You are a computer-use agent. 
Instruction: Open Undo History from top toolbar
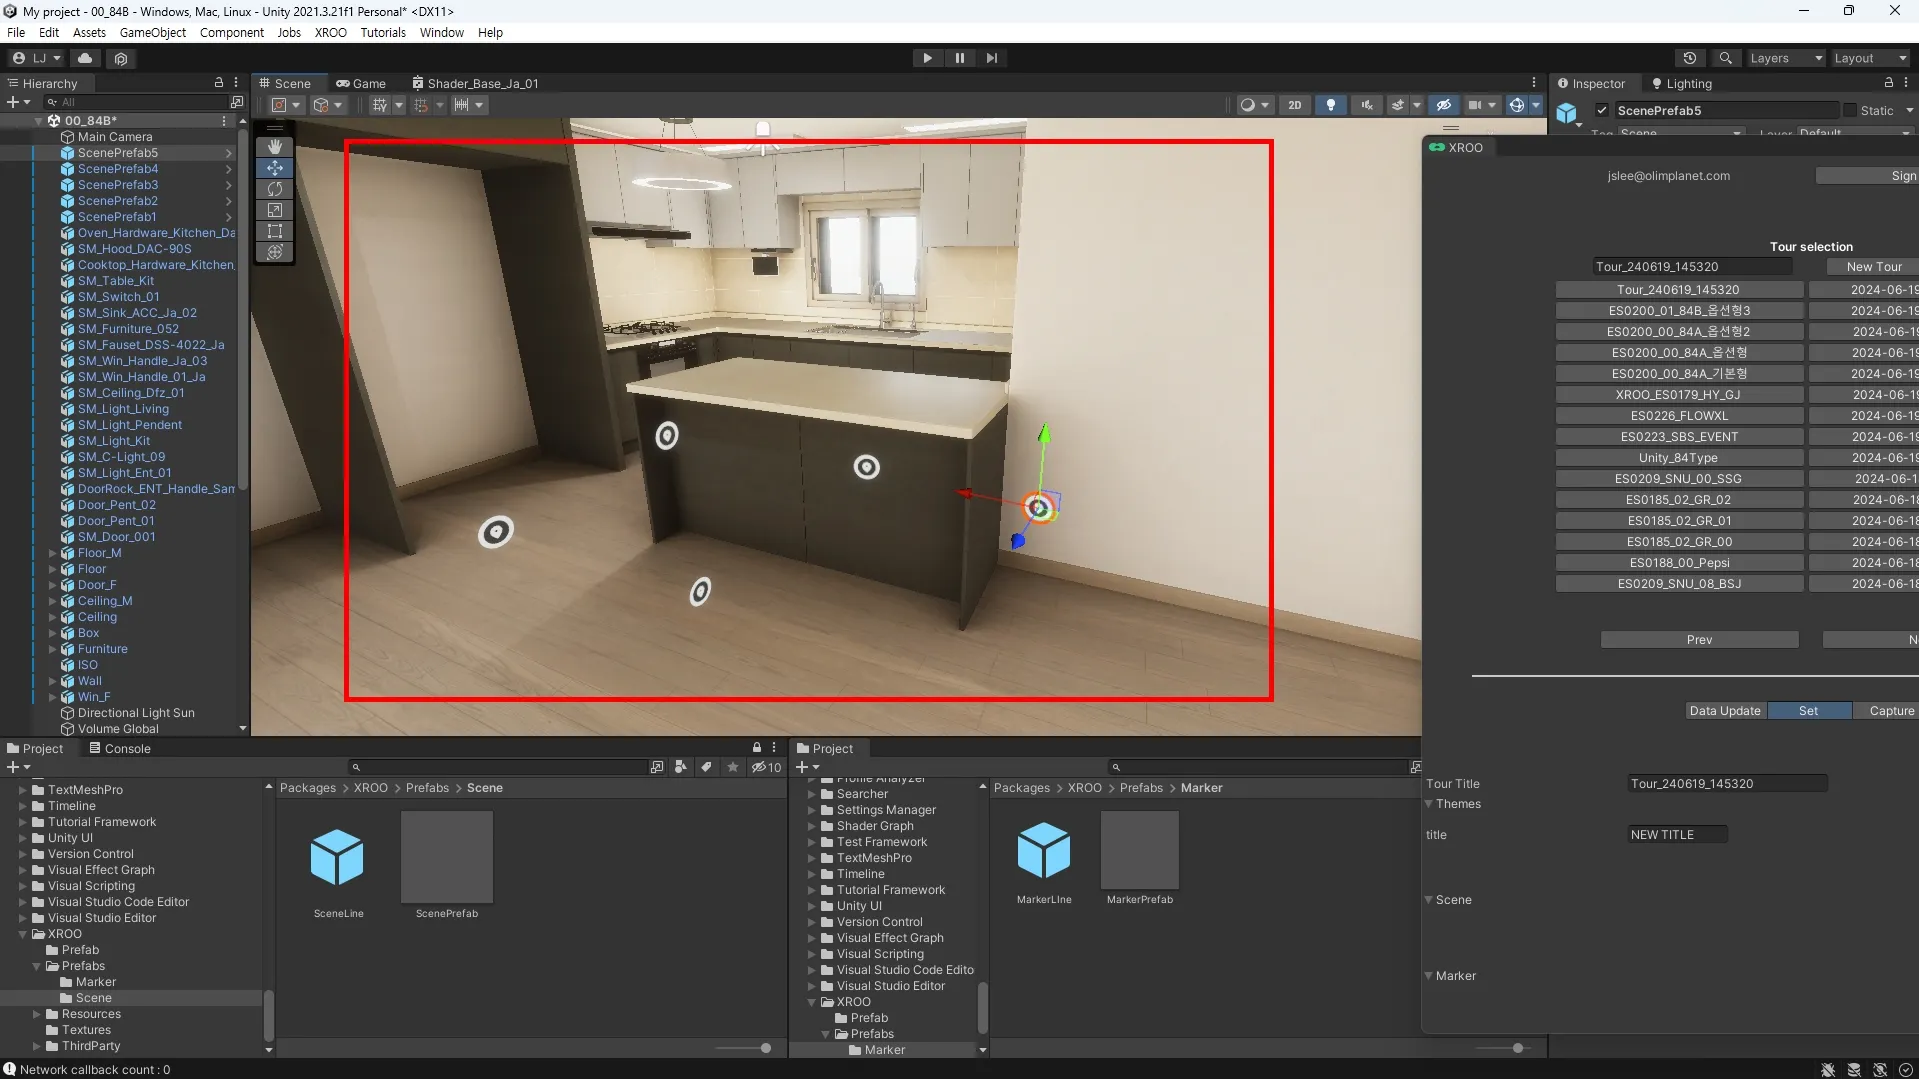pos(1690,58)
